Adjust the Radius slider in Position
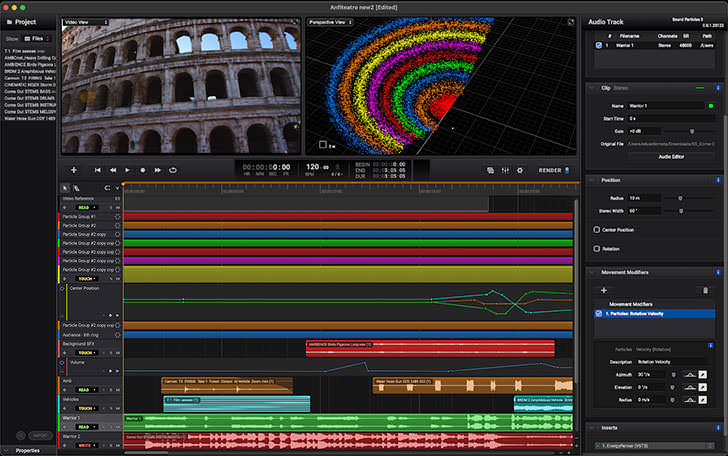The width and height of the screenshot is (728, 456). point(680,198)
